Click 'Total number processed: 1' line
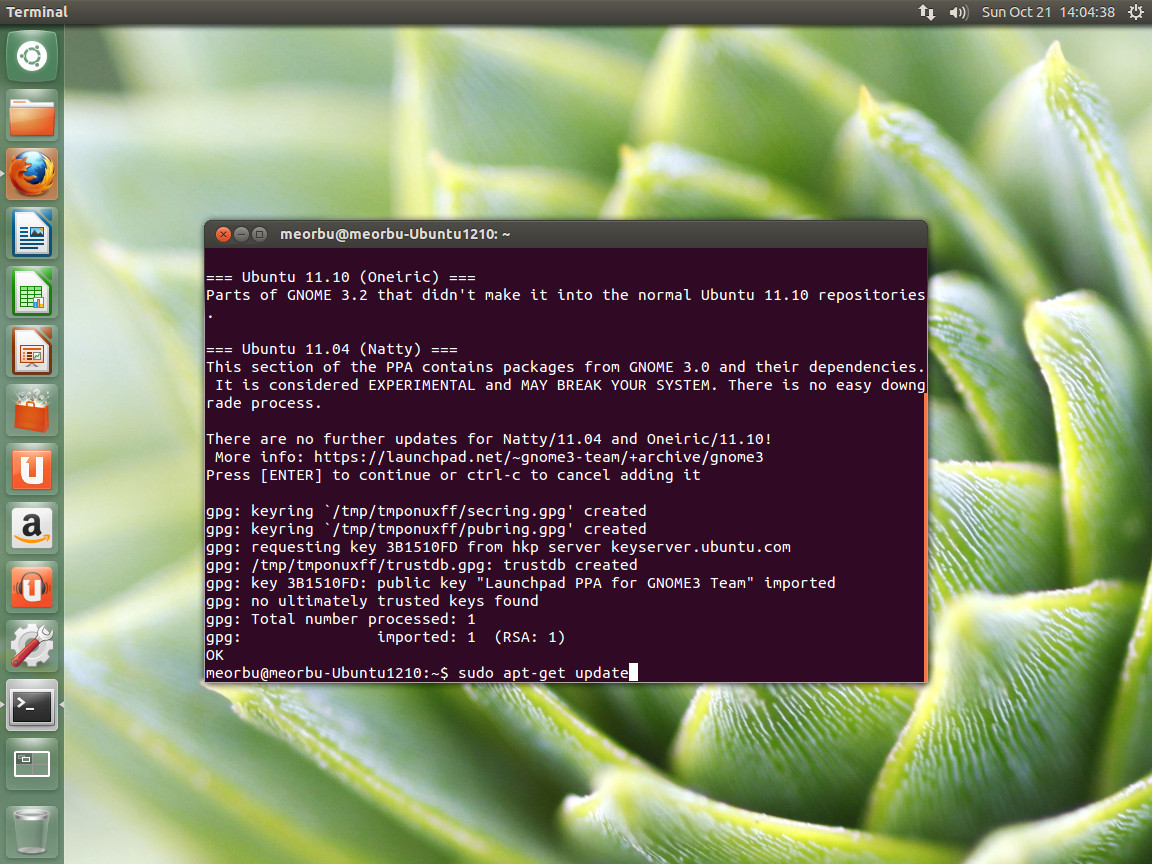Viewport: 1152px width, 864px height. (341, 619)
